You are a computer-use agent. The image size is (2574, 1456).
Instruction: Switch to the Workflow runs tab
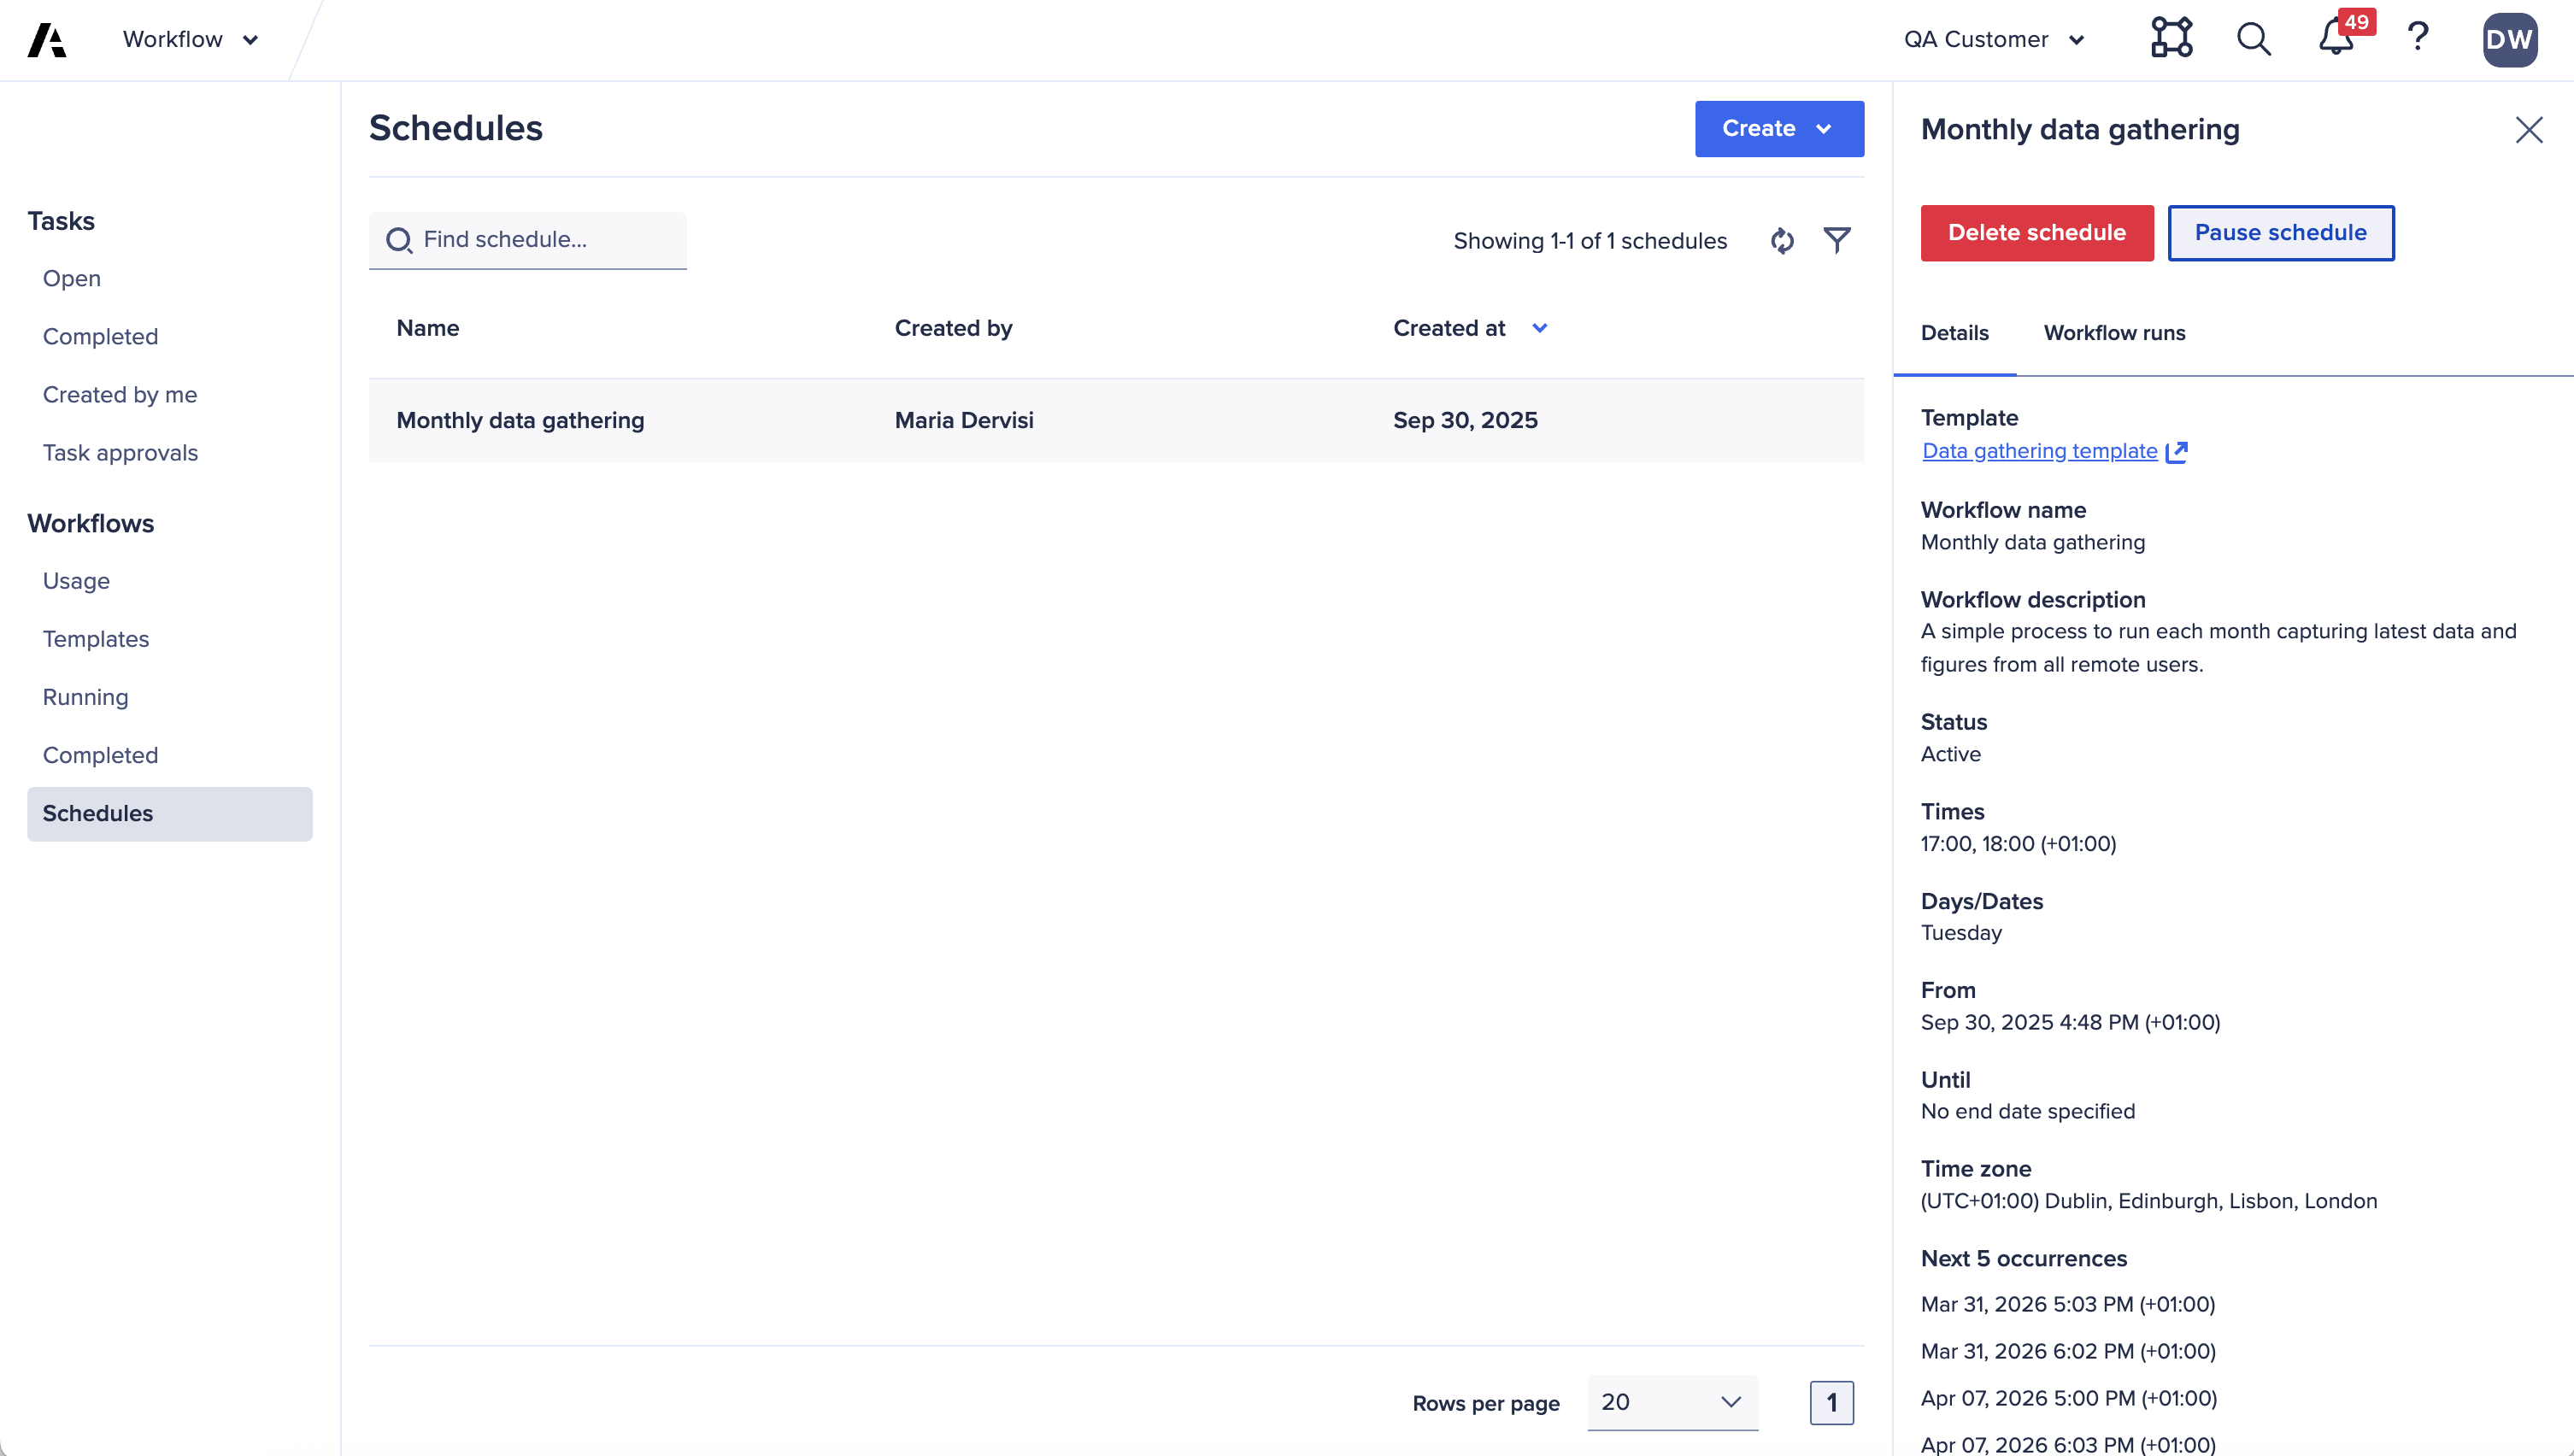click(x=2114, y=333)
